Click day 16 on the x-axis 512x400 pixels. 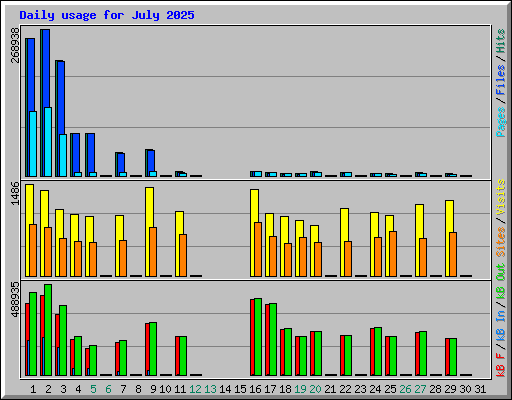(255, 389)
